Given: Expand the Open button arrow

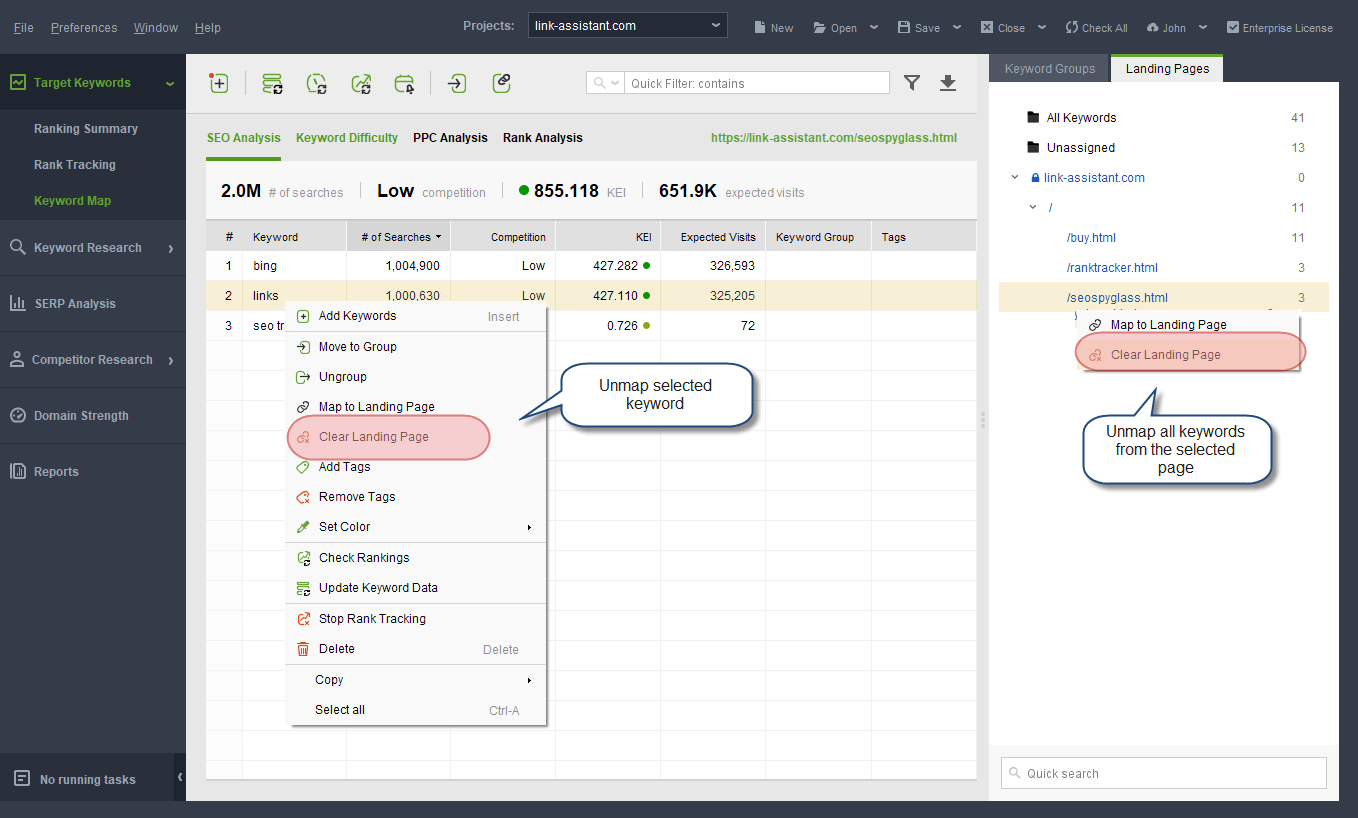Looking at the screenshot, I should tap(874, 28).
